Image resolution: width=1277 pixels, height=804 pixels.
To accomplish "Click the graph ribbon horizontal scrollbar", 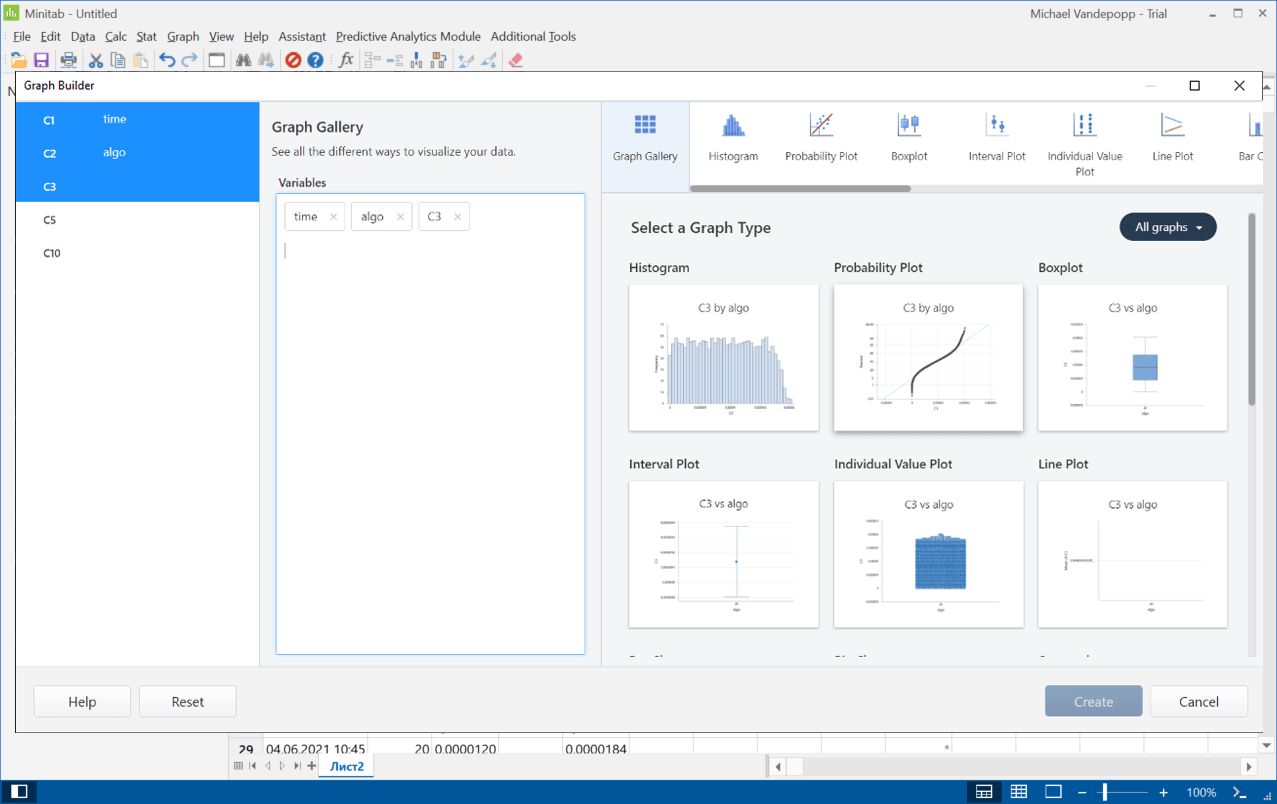I will 800,188.
